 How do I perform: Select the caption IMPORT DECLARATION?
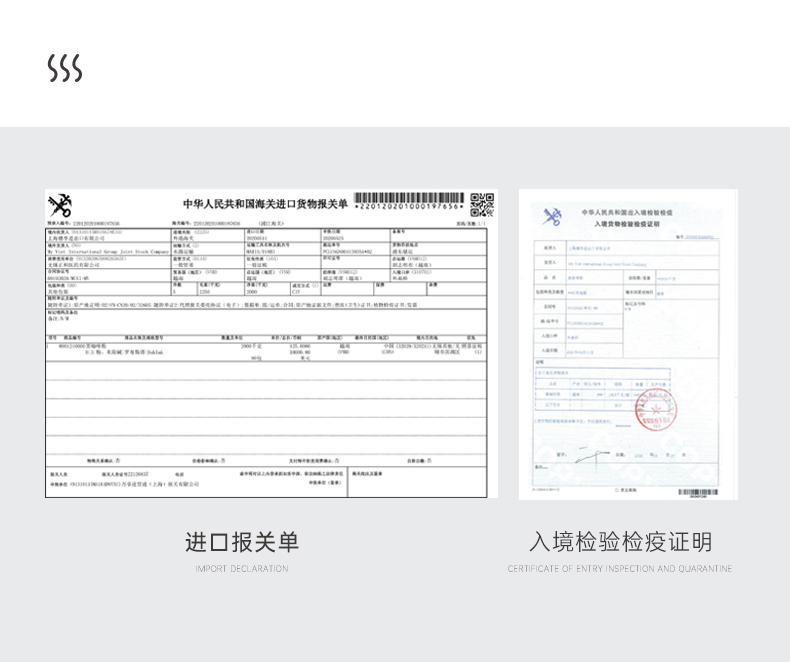tap(242, 569)
